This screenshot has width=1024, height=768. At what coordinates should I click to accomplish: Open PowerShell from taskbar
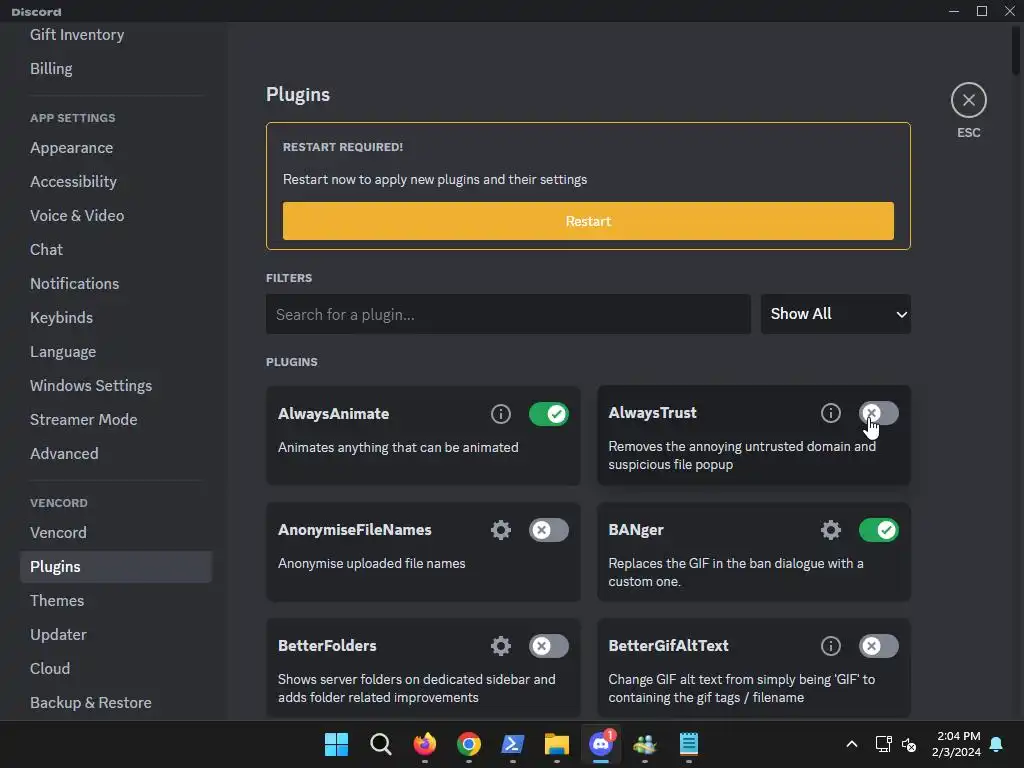(513, 744)
